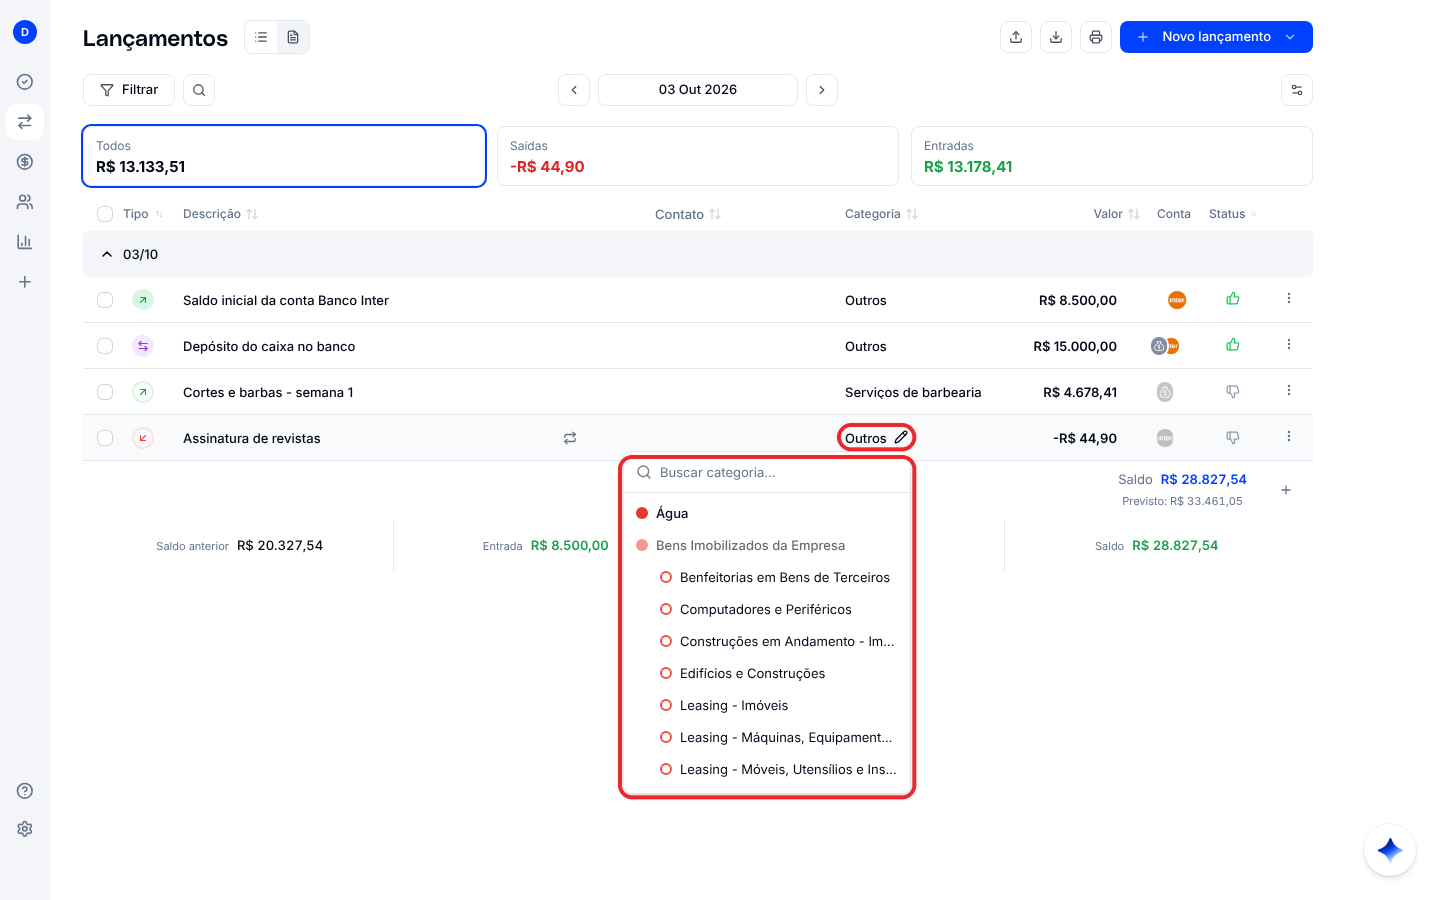Go to the previous date with left chevron
Viewport: 1440px width, 900px height.
574,90
